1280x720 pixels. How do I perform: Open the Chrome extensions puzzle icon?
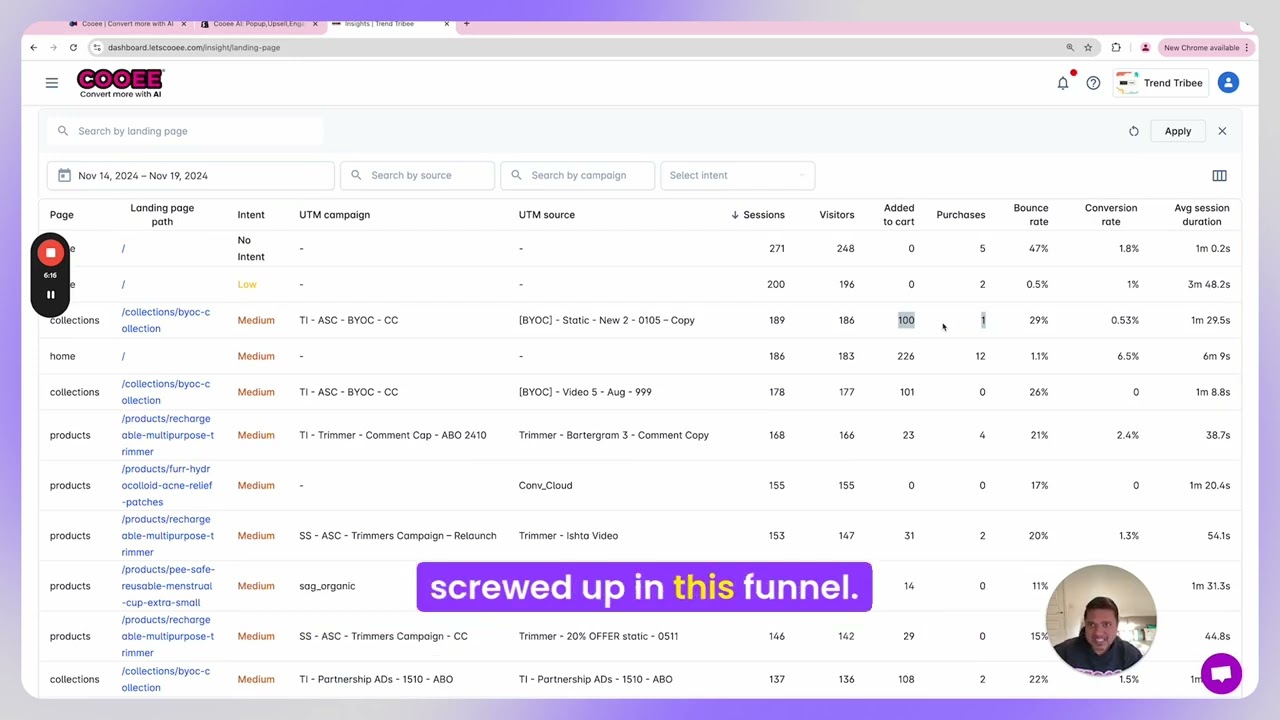1116,47
